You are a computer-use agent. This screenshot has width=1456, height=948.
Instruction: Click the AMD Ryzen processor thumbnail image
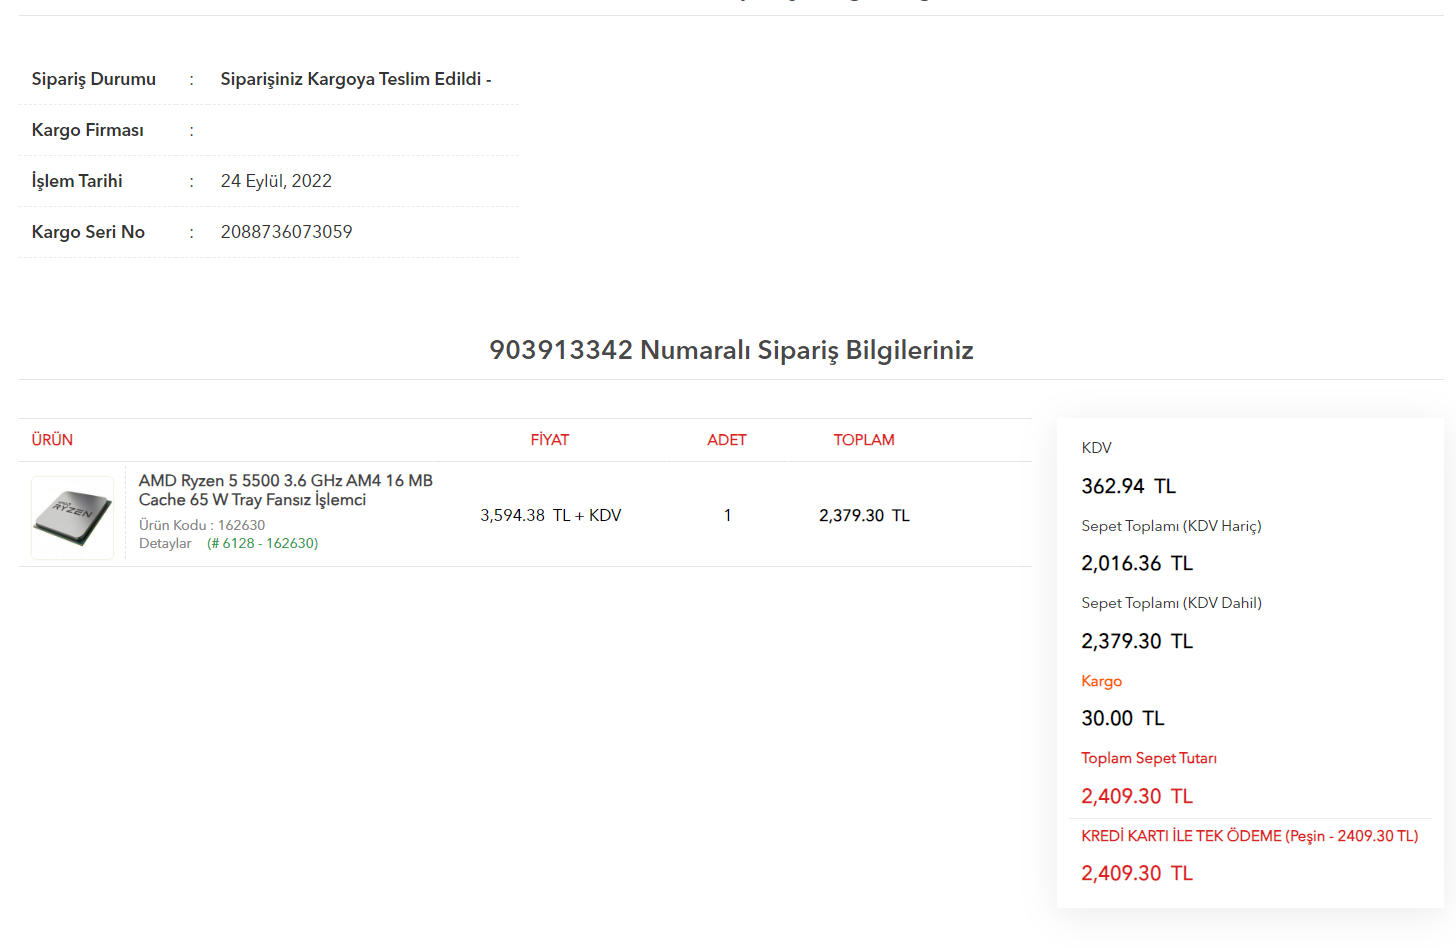[73, 517]
